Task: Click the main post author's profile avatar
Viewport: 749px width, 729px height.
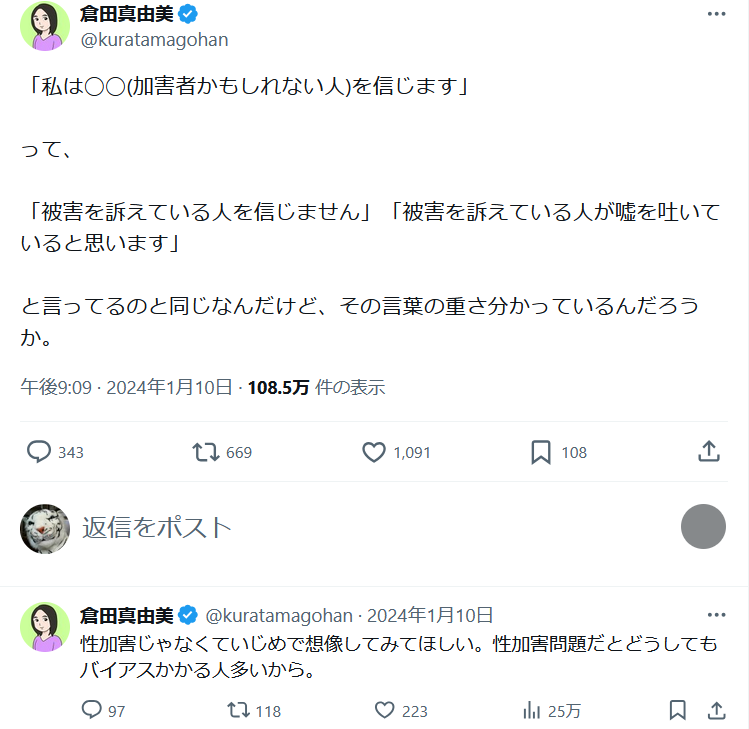Action: [44, 26]
